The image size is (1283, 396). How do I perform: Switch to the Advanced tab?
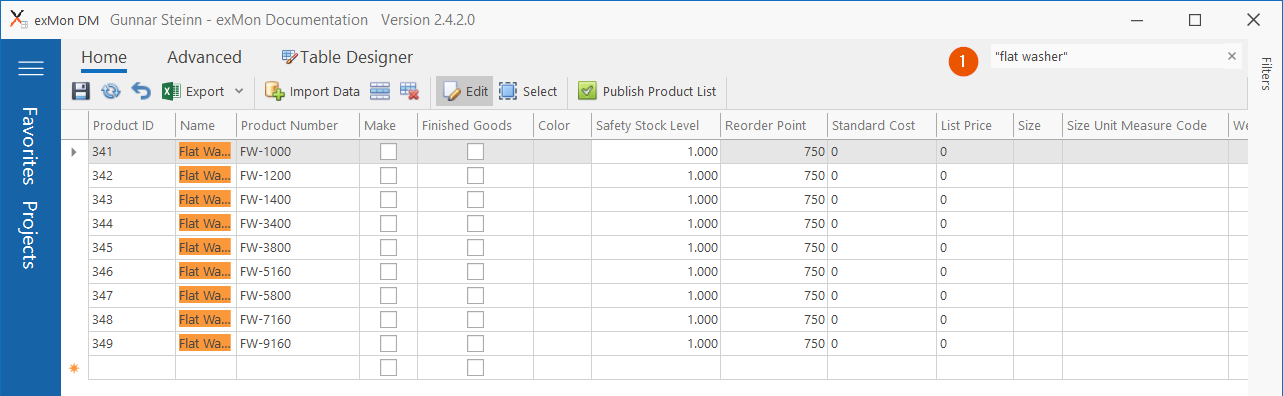[x=204, y=57]
